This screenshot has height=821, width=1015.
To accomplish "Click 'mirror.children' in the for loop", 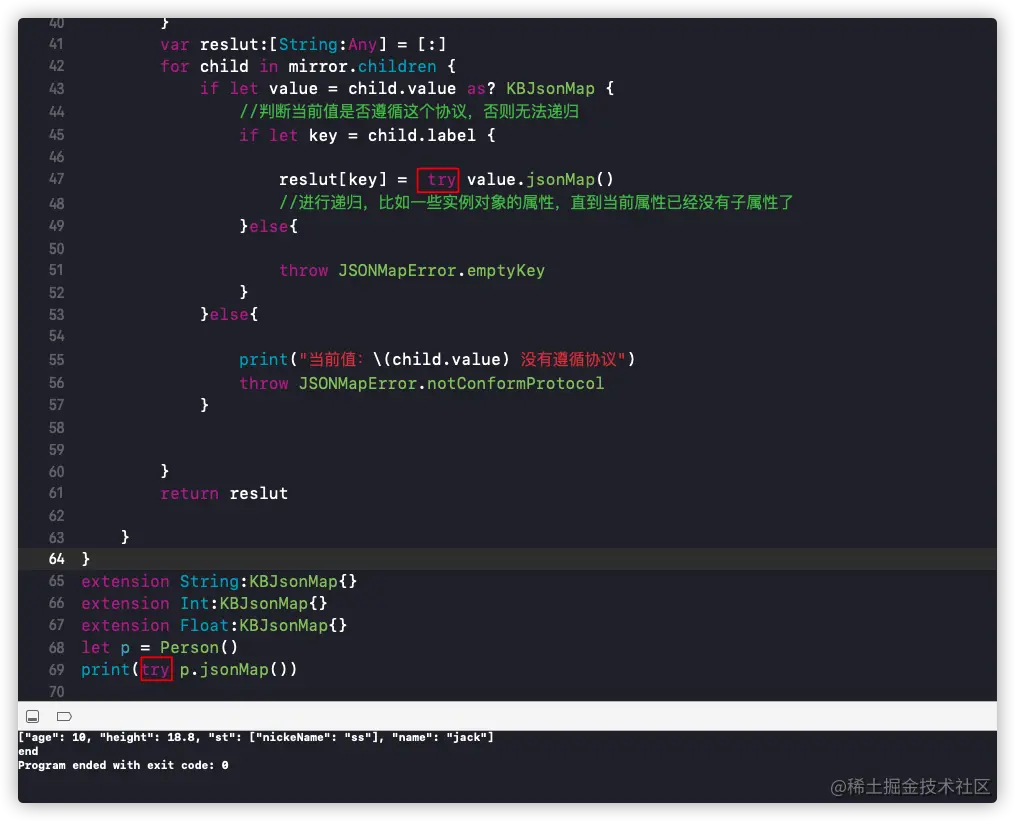I will pyautogui.click(x=362, y=66).
